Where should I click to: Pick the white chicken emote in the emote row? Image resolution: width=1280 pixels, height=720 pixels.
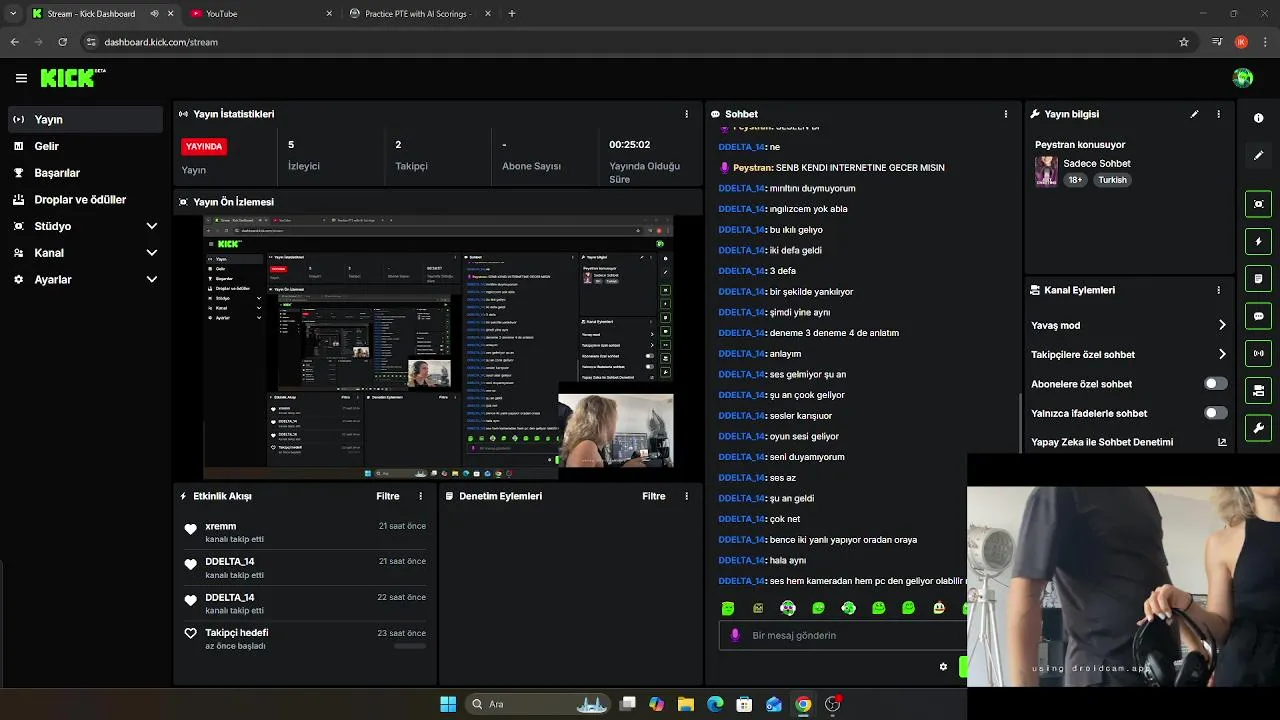tap(939, 608)
